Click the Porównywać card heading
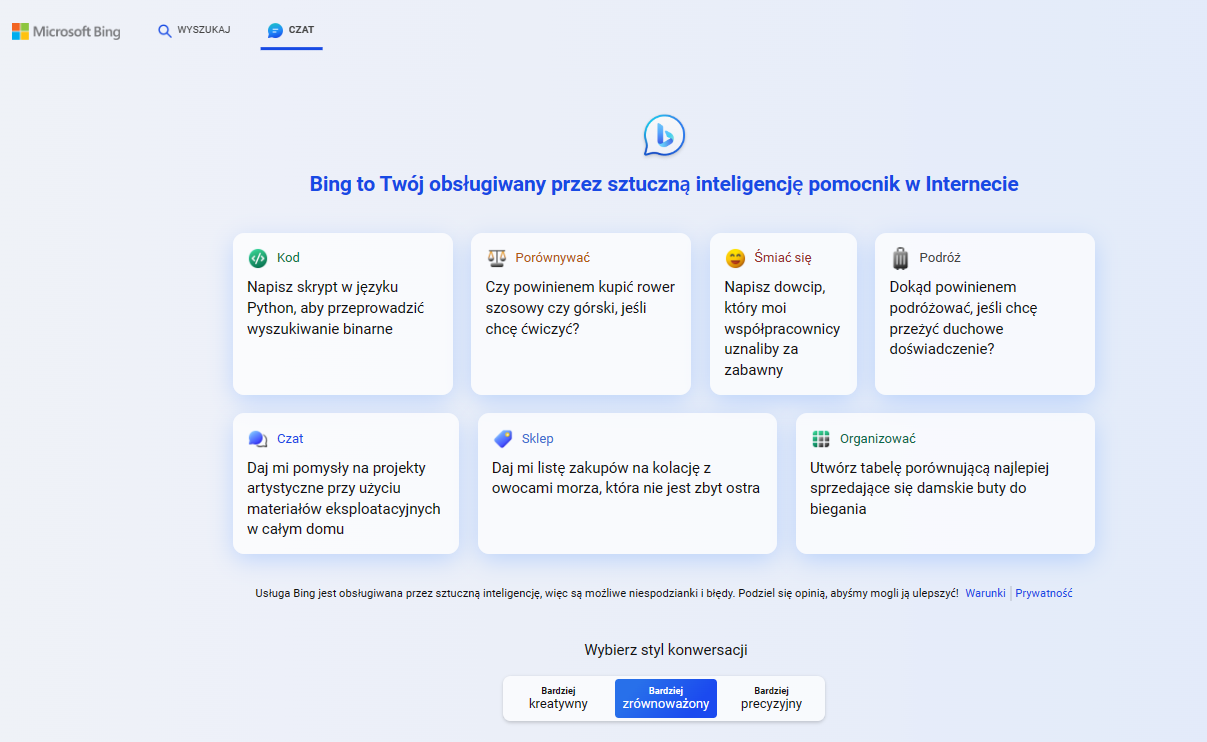 (x=553, y=258)
